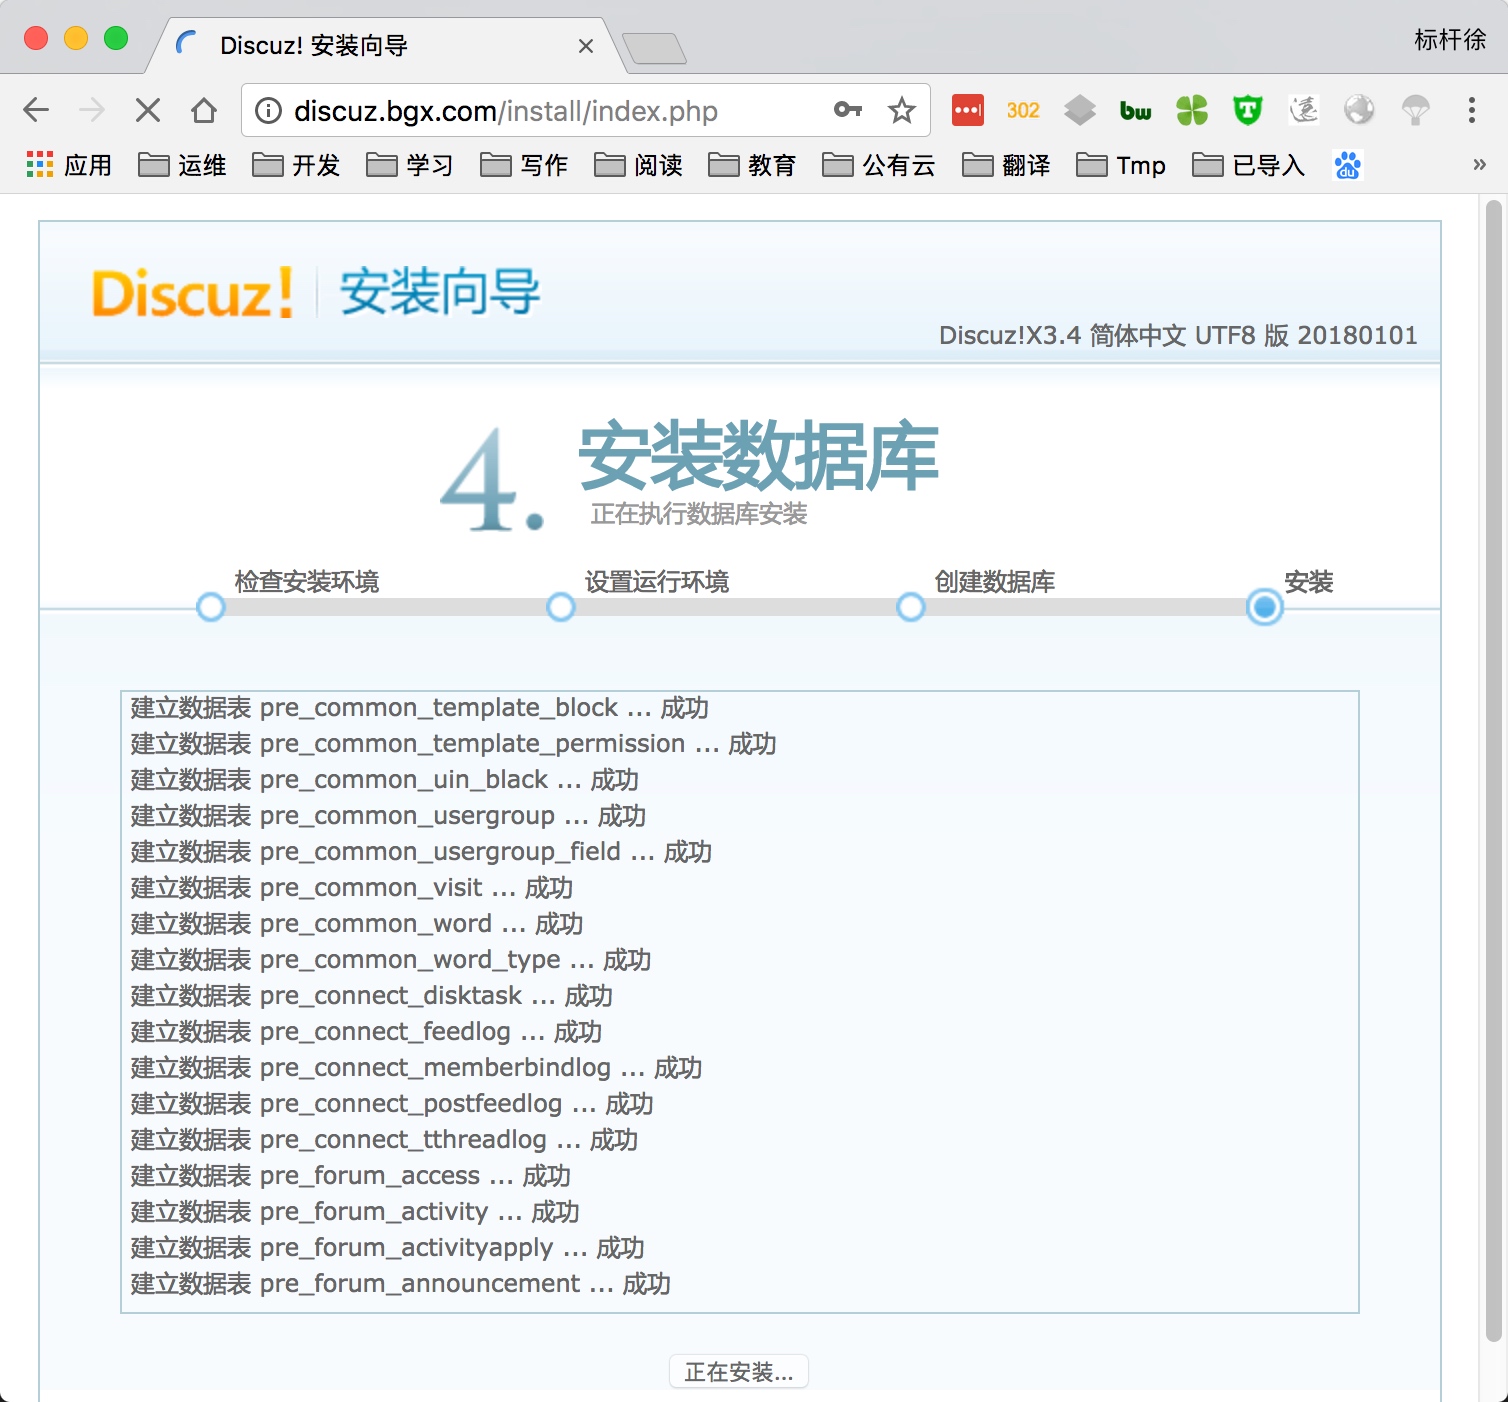Click the macOS green fullscreen window button

click(116, 38)
